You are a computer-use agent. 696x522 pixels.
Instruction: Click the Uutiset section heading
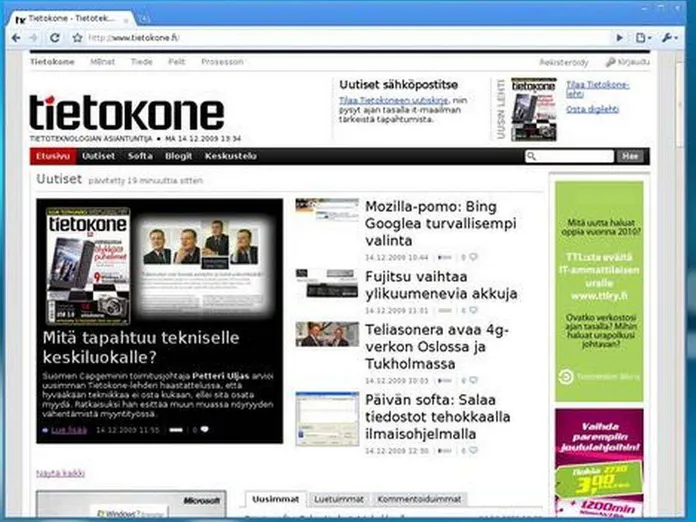tap(59, 179)
